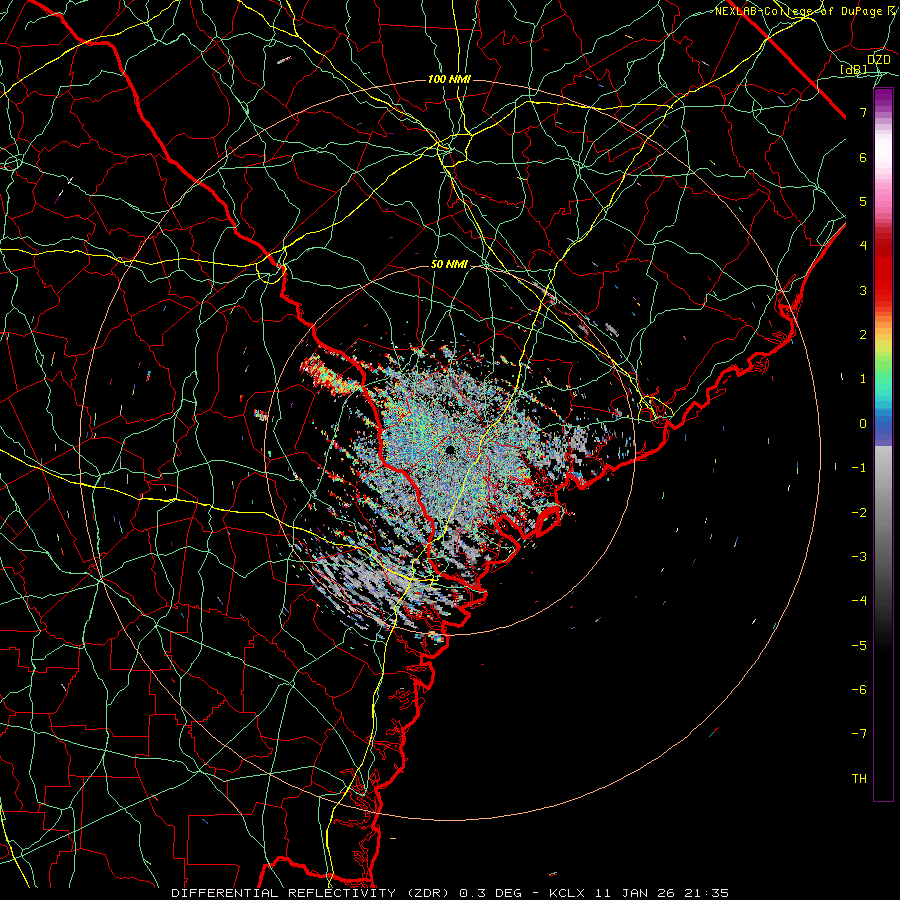Click the '4' value on the color scale
This screenshot has height=900, width=900.
863,246
